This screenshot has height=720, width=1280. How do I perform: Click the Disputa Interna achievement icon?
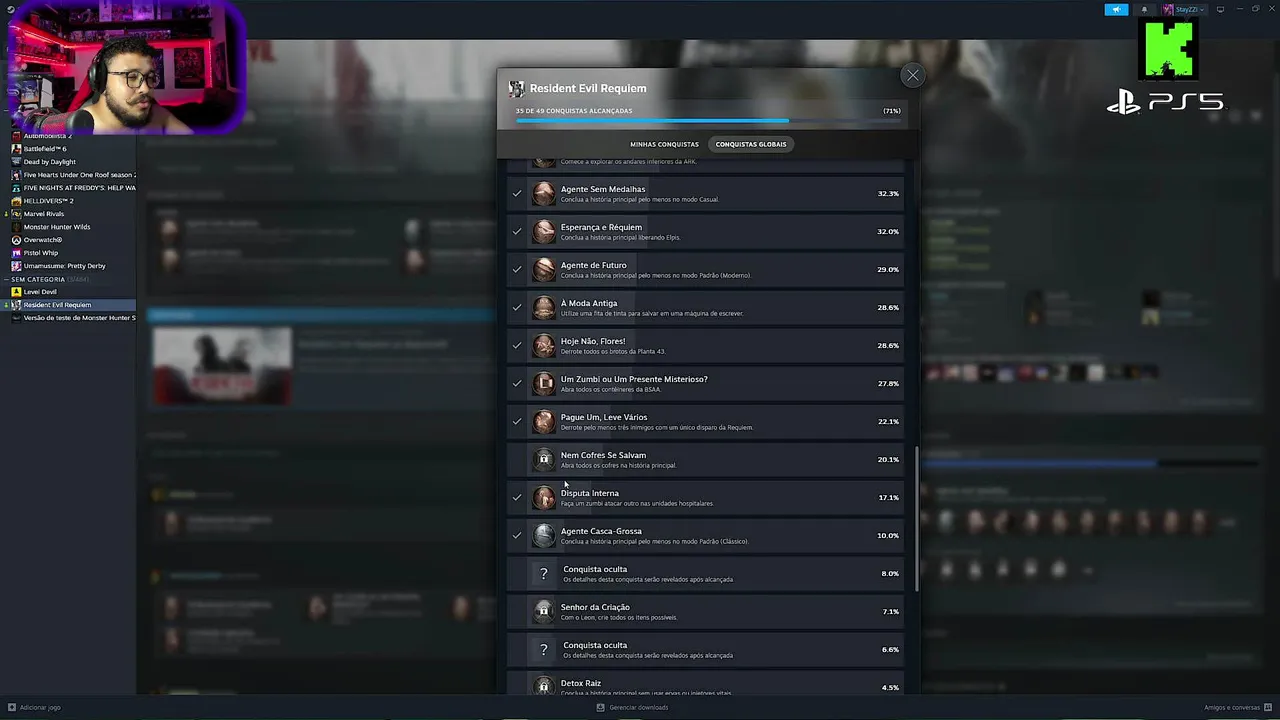click(x=544, y=497)
